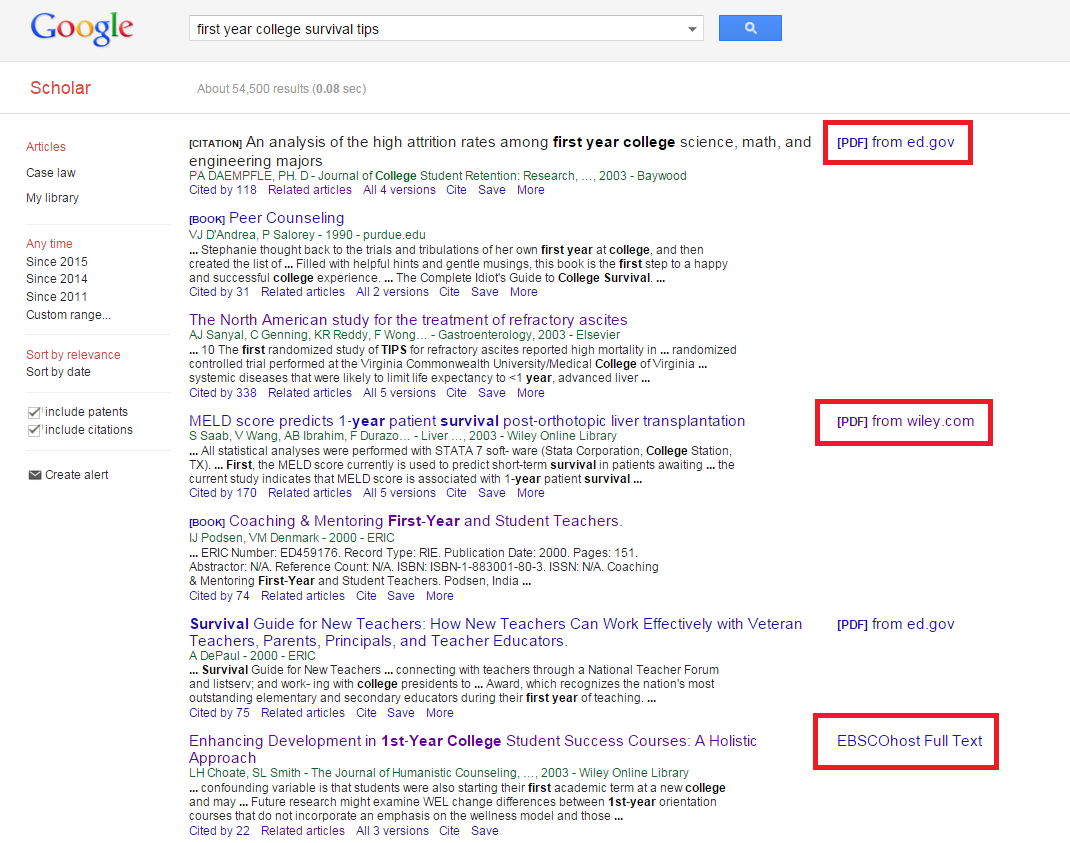Image resolution: width=1070 pixels, height=843 pixels.
Task: Click Save under Peer Counseling result
Action: pos(485,291)
